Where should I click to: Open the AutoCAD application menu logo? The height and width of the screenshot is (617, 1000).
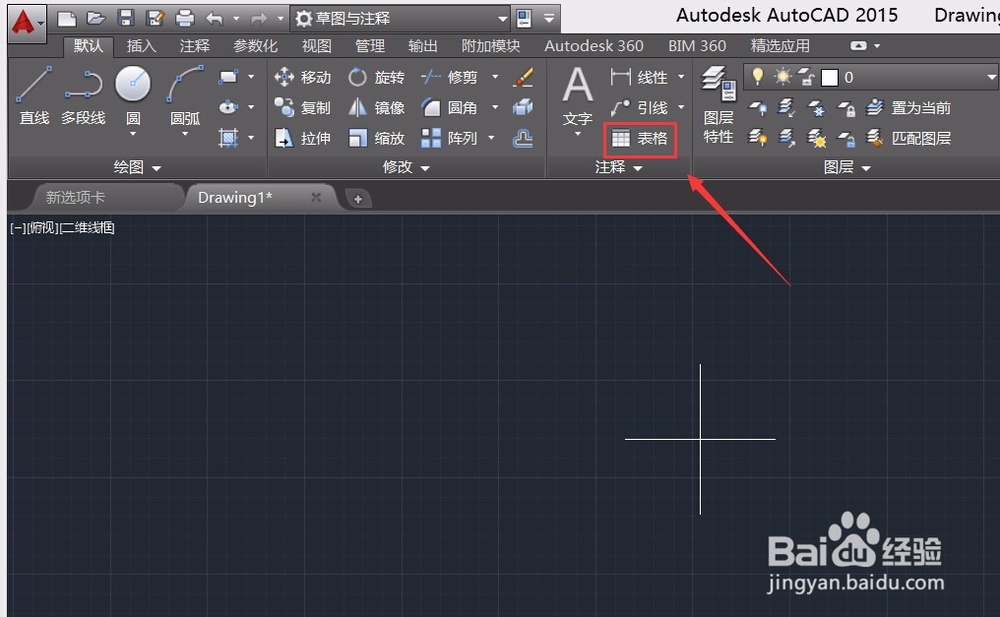pos(26,22)
